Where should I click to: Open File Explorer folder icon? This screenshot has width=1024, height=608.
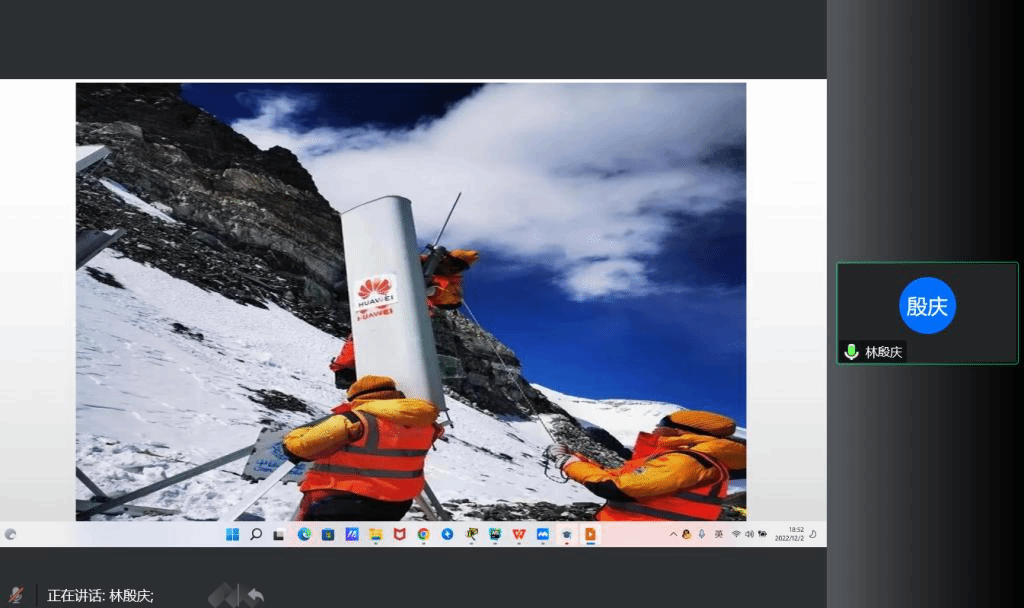(376, 535)
